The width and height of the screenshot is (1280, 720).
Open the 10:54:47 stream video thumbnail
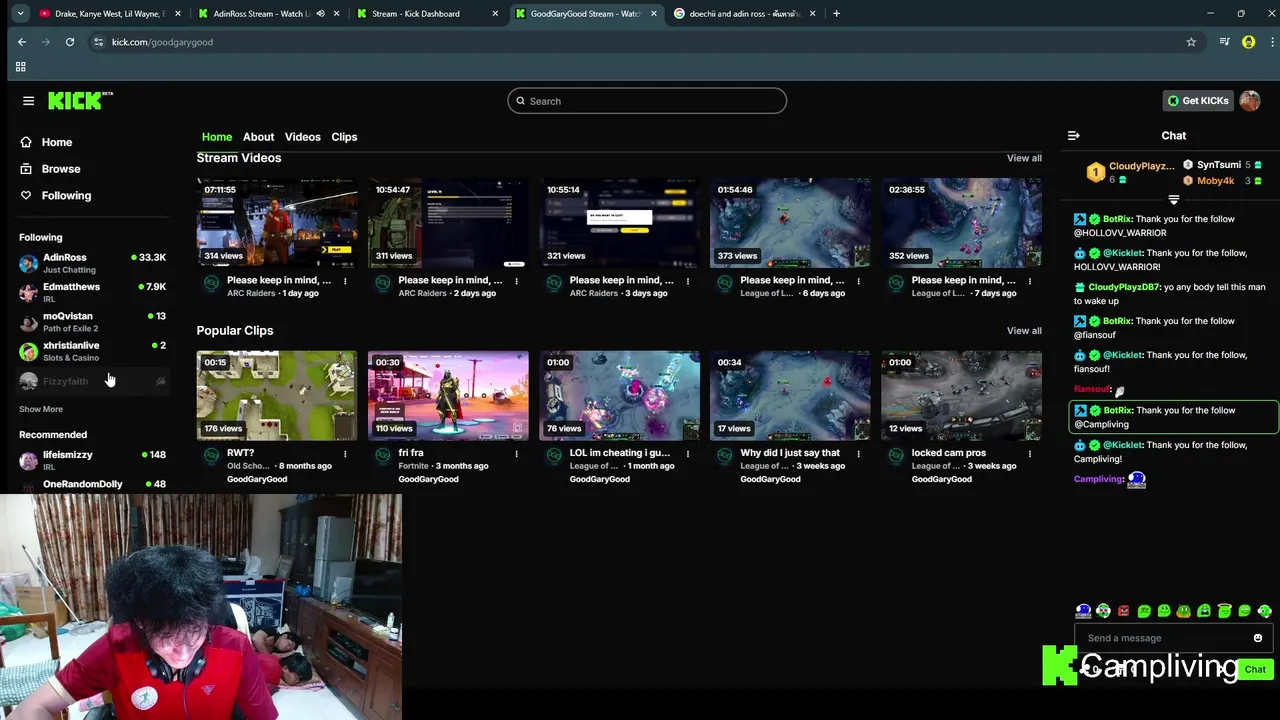click(x=448, y=223)
